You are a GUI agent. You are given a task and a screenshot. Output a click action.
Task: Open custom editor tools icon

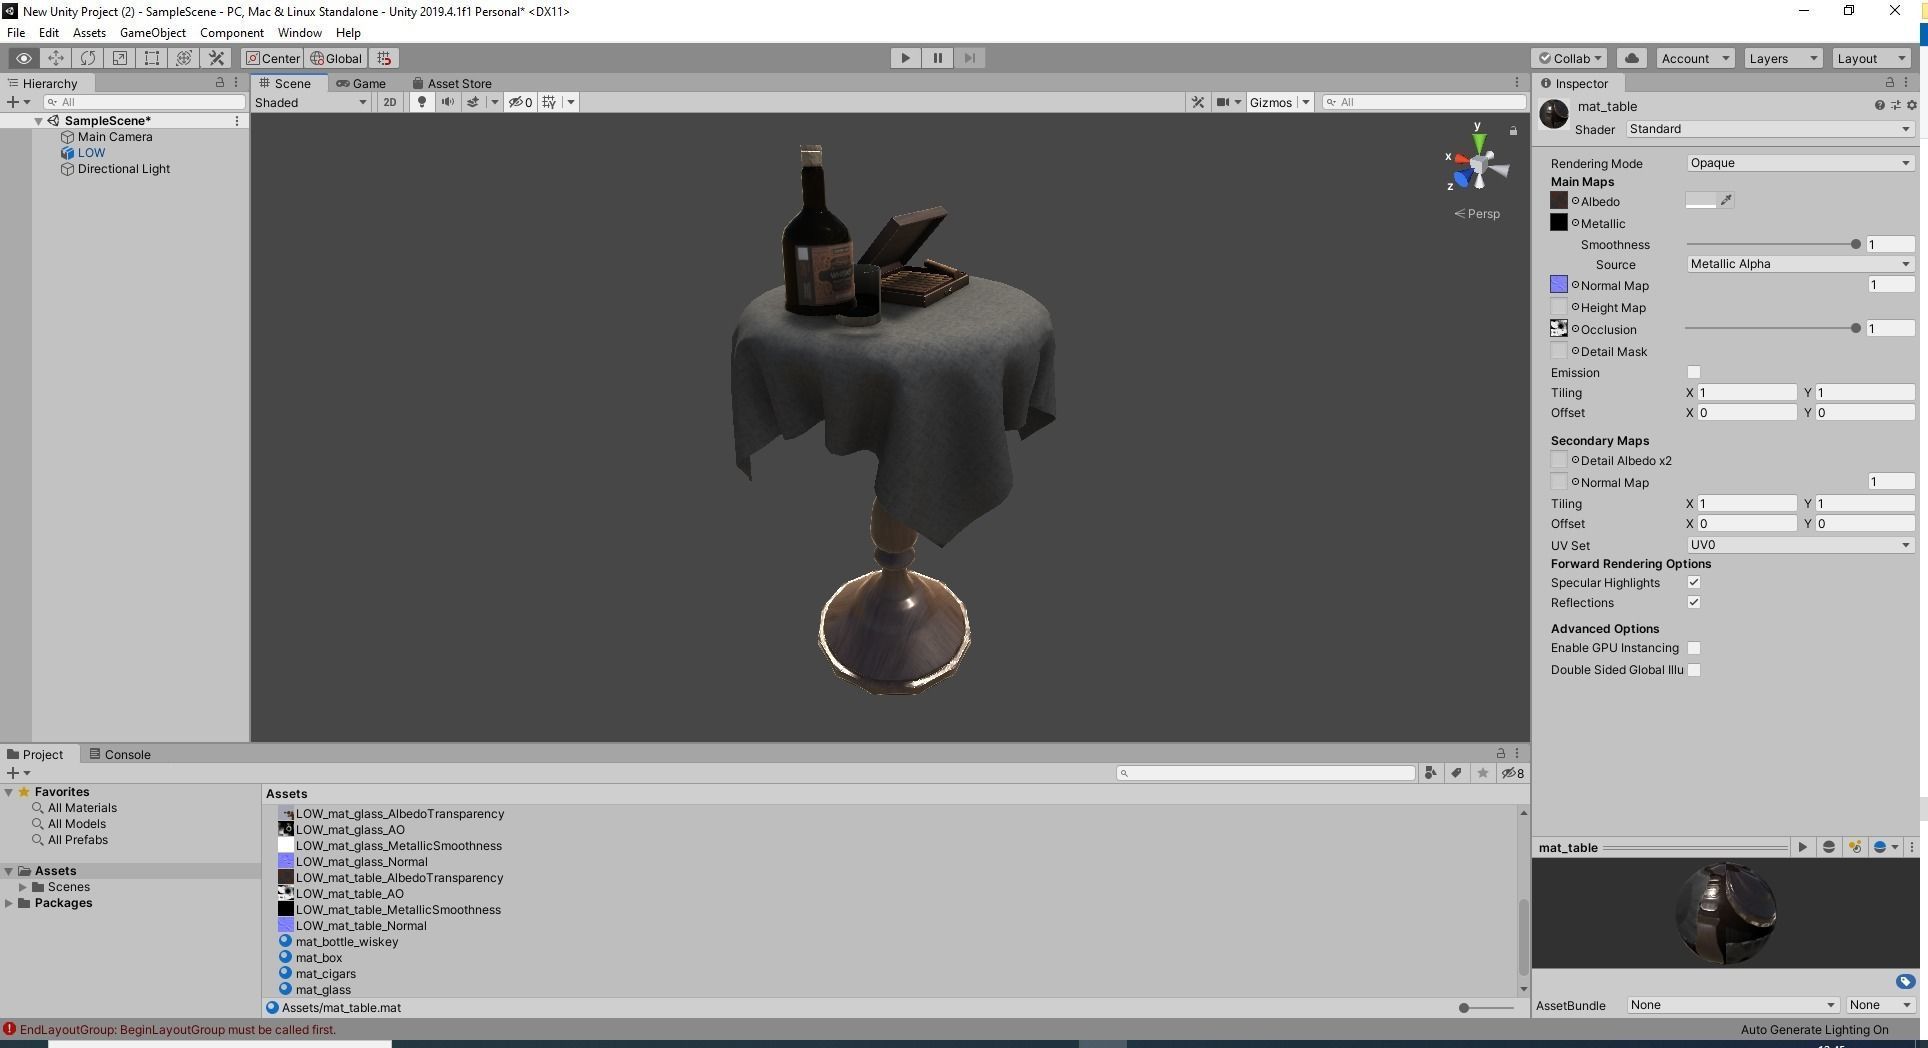[x=216, y=58]
